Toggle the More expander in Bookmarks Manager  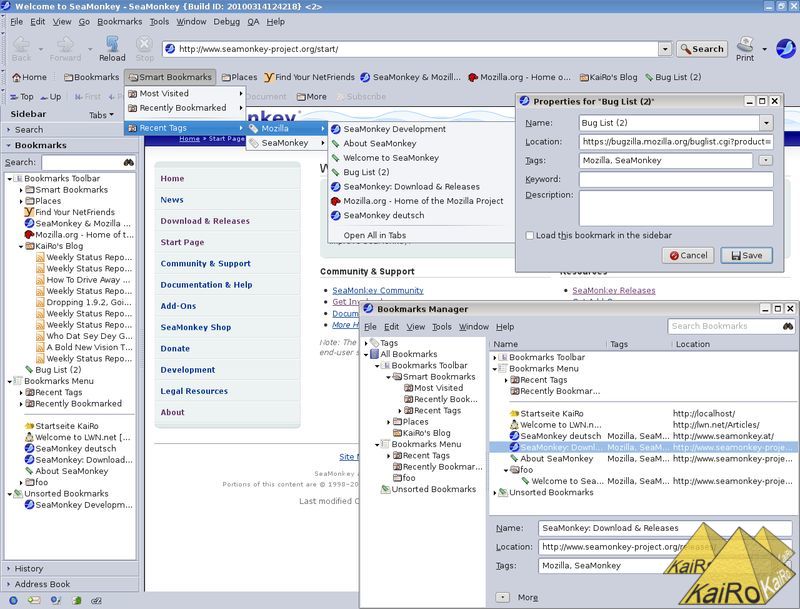pos(503,597)
